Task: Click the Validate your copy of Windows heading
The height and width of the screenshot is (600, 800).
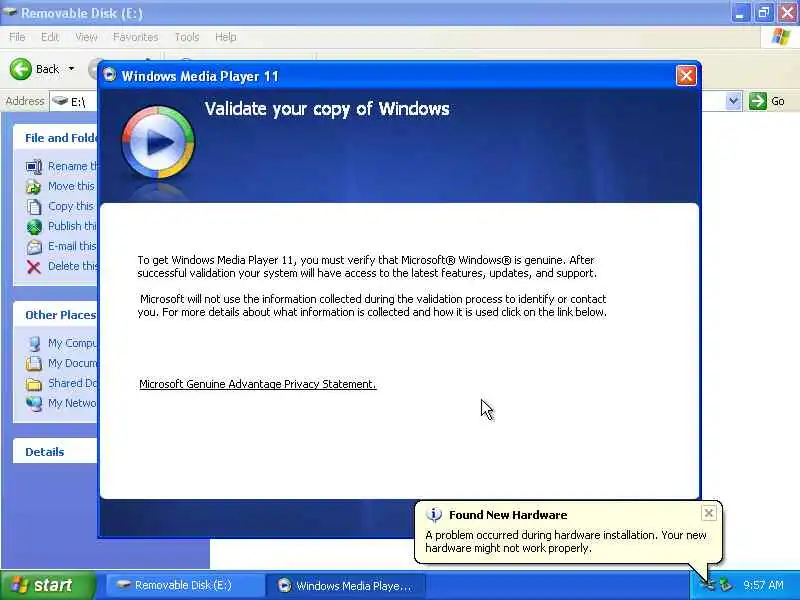Action: tap(327, 109)
